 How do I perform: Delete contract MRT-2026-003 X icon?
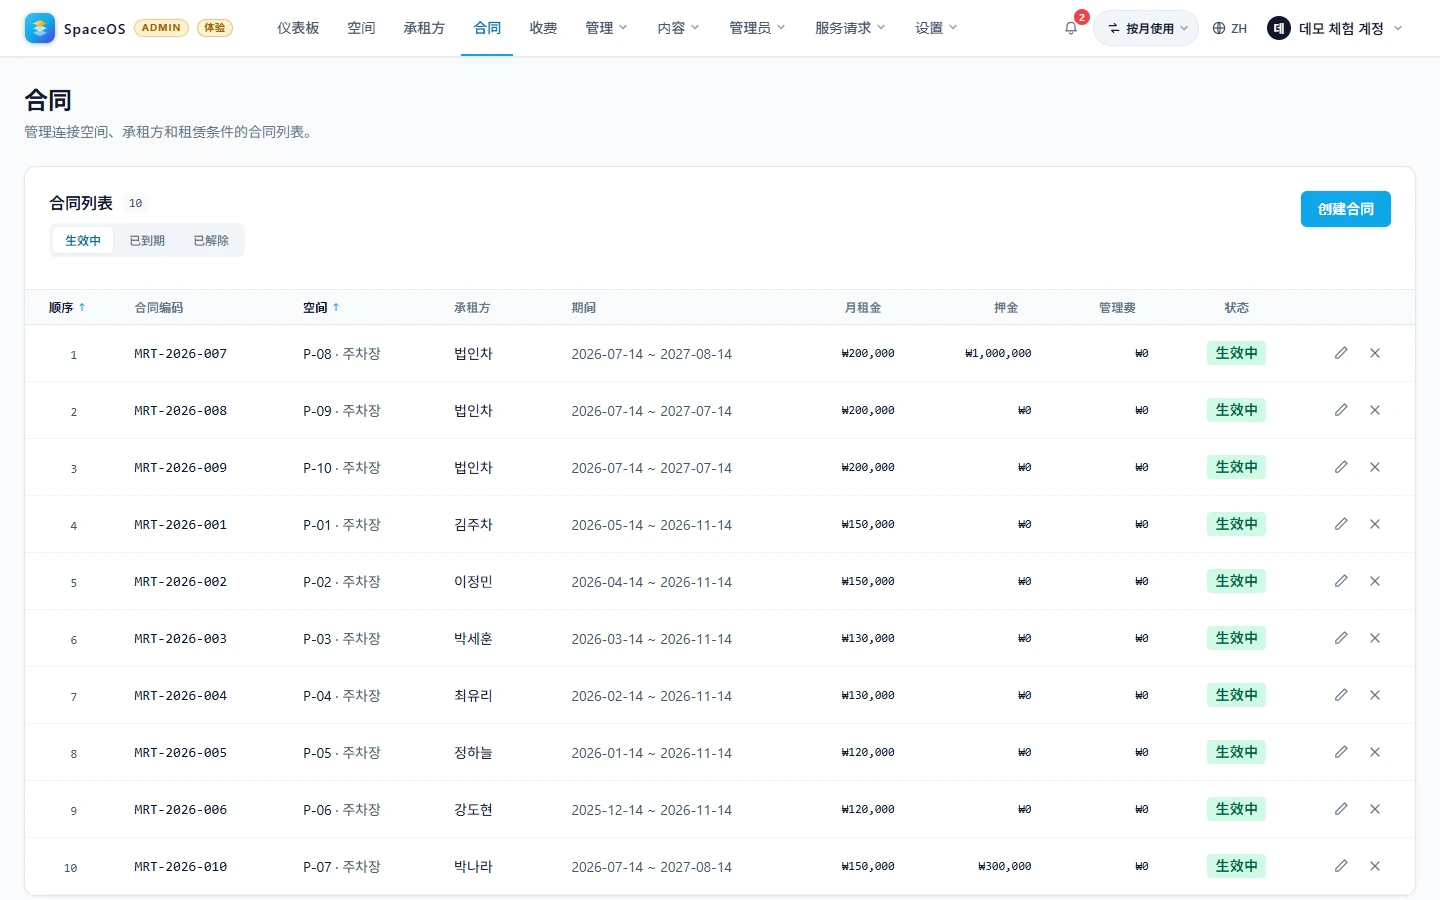coord(1375,638)
